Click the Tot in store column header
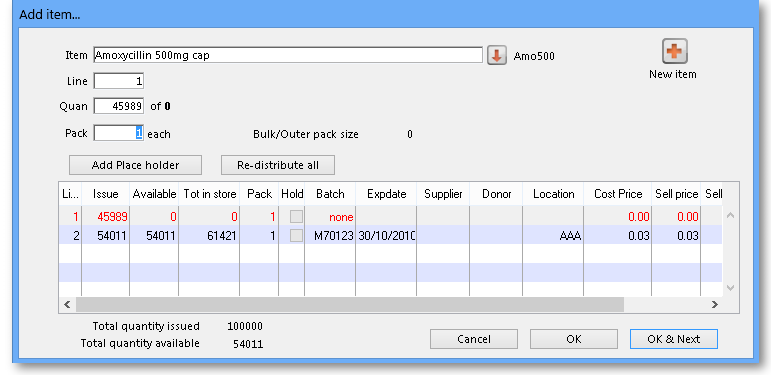 pos(209,194)
